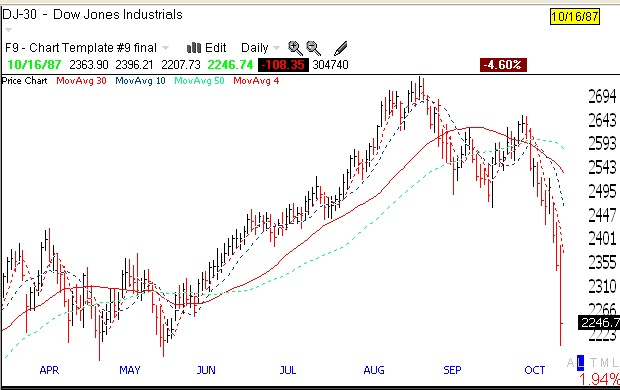Click the 2363.90 open price value
The width and height of the screenshot is (620, 390).
[x=89, y=64]
